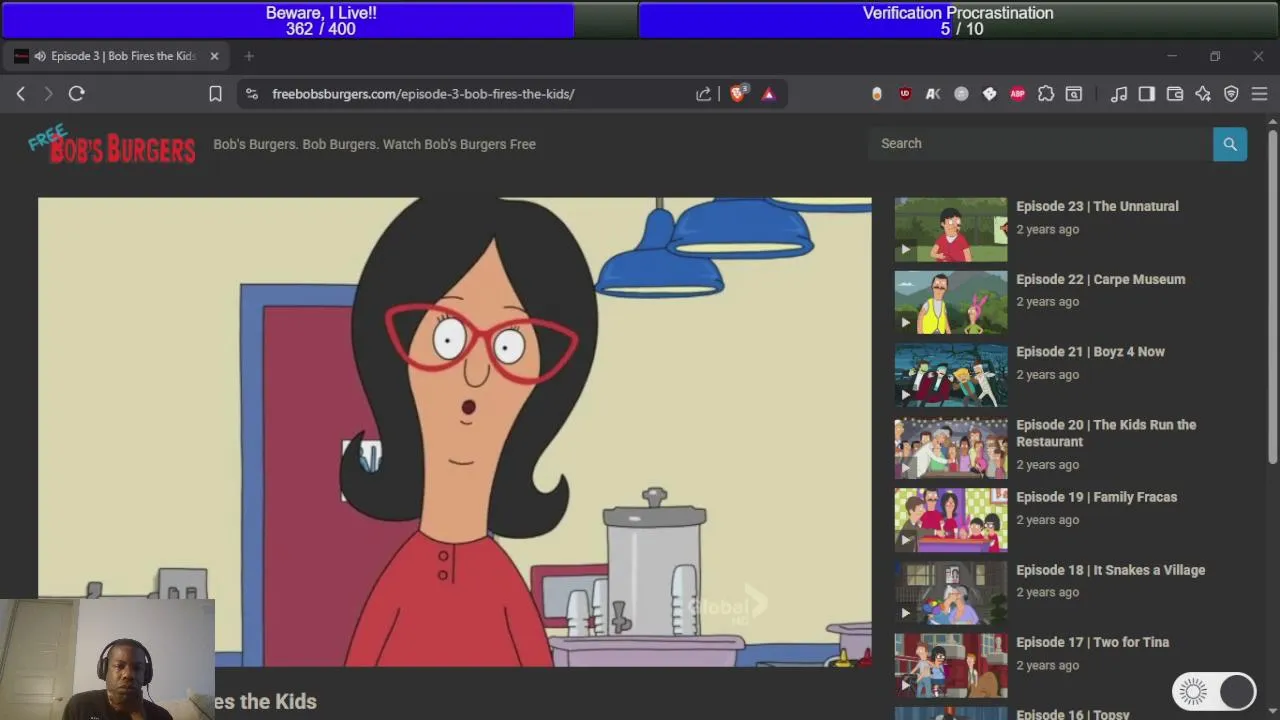Toggle the browser sidebar panel icon
1280x720 pixels.
(x=1147, y=94)
